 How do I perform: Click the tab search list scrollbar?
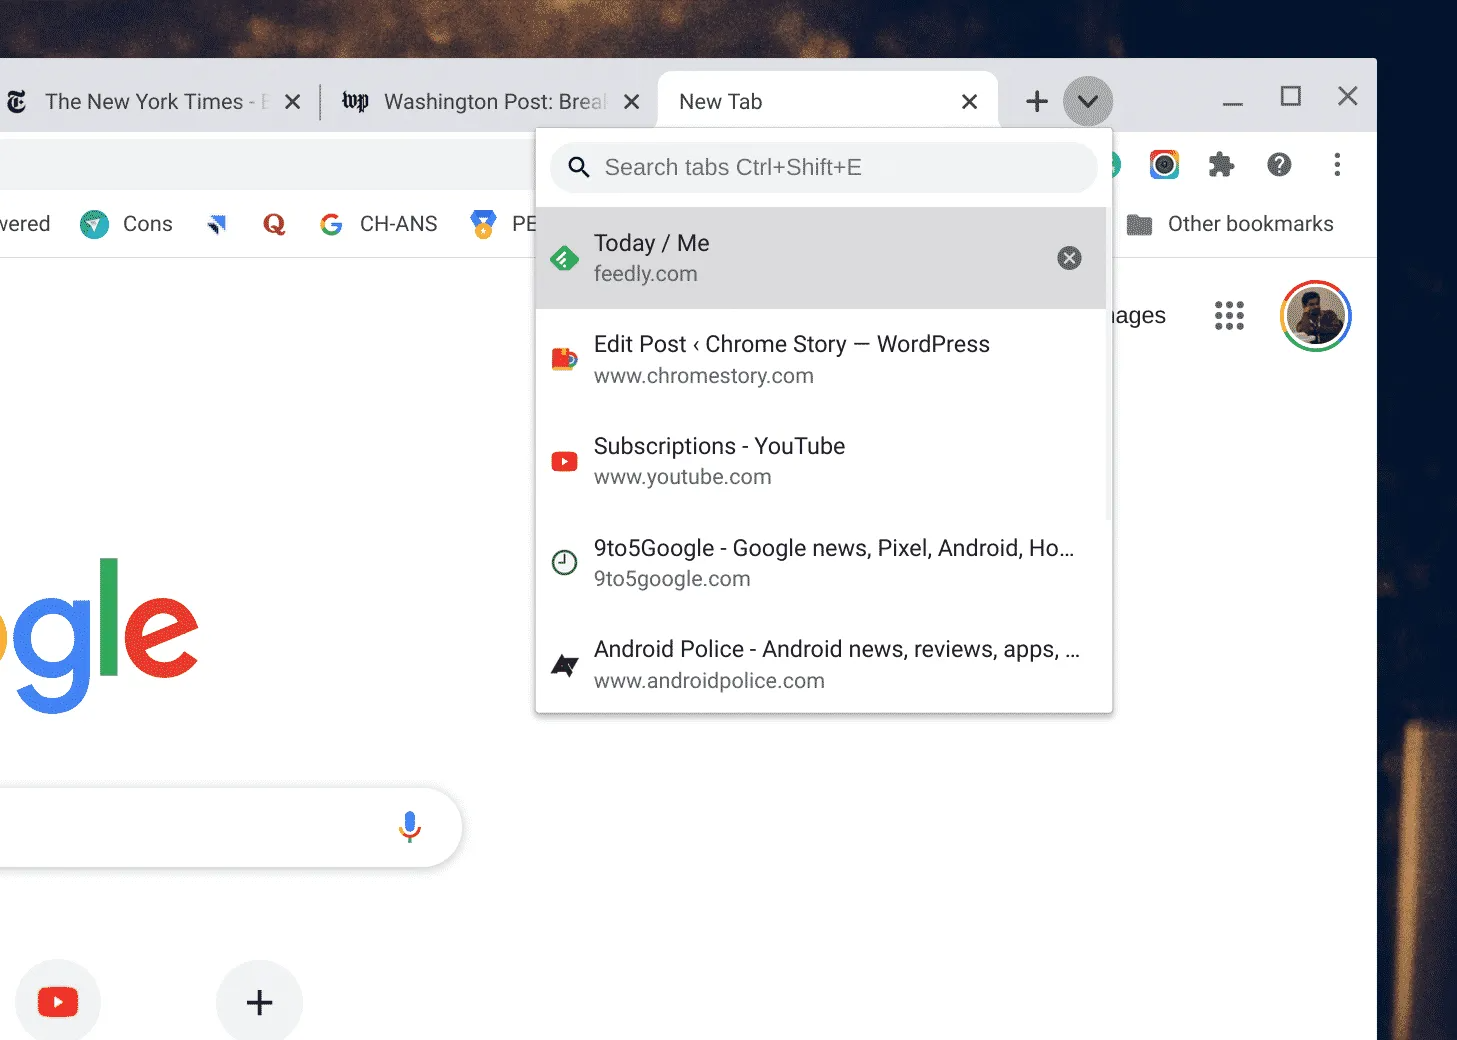pyautogui.click(x=1109, y=363)
